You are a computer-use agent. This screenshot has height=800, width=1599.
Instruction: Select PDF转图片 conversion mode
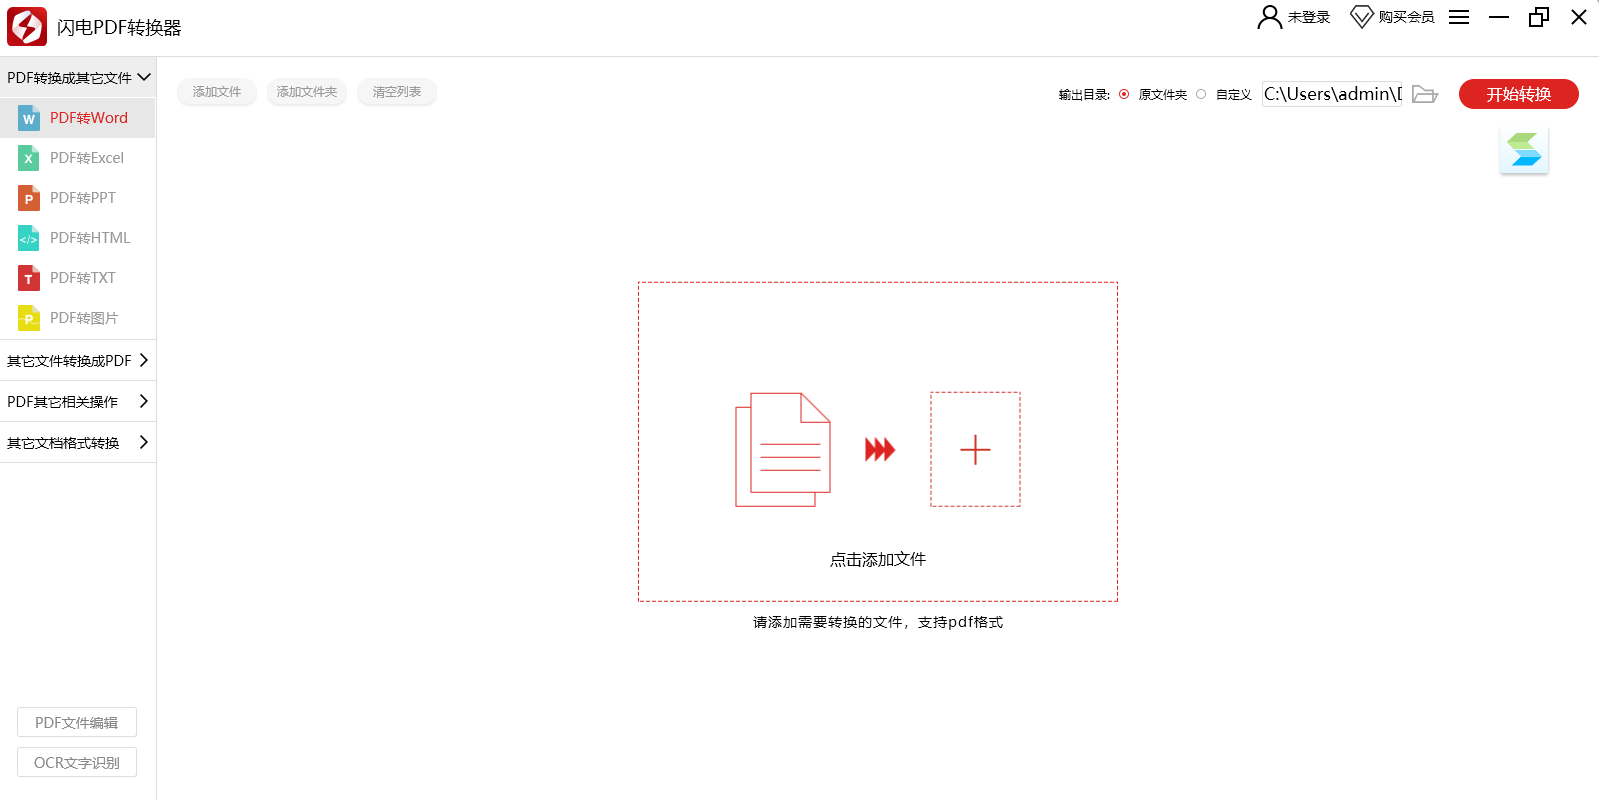click(78, 318)
